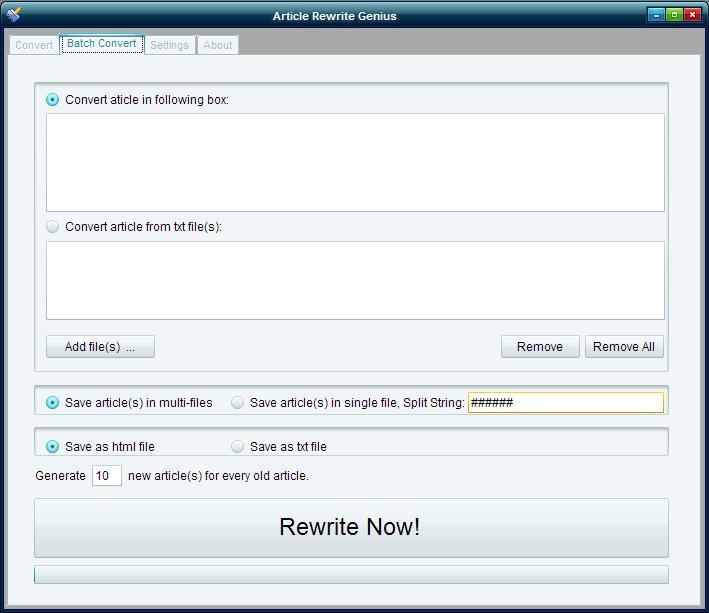The image size is (709, 613).
Task: Open the Settings tab
Action: click(x=169, y=45)
